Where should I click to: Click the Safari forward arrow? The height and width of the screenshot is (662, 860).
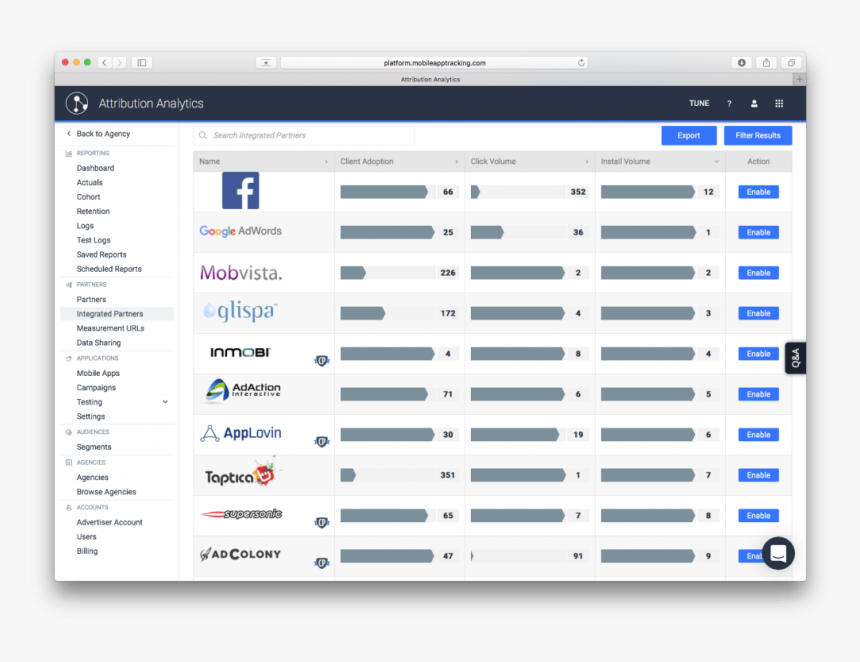(120, 63)
